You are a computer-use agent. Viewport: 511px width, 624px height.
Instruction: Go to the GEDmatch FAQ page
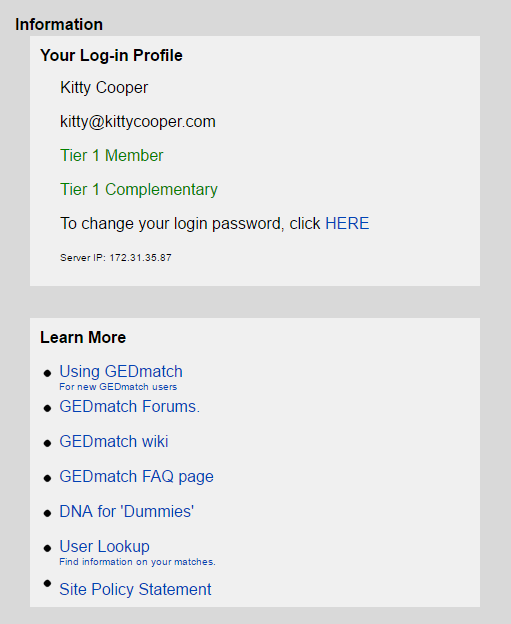click(x=137, y=477)
